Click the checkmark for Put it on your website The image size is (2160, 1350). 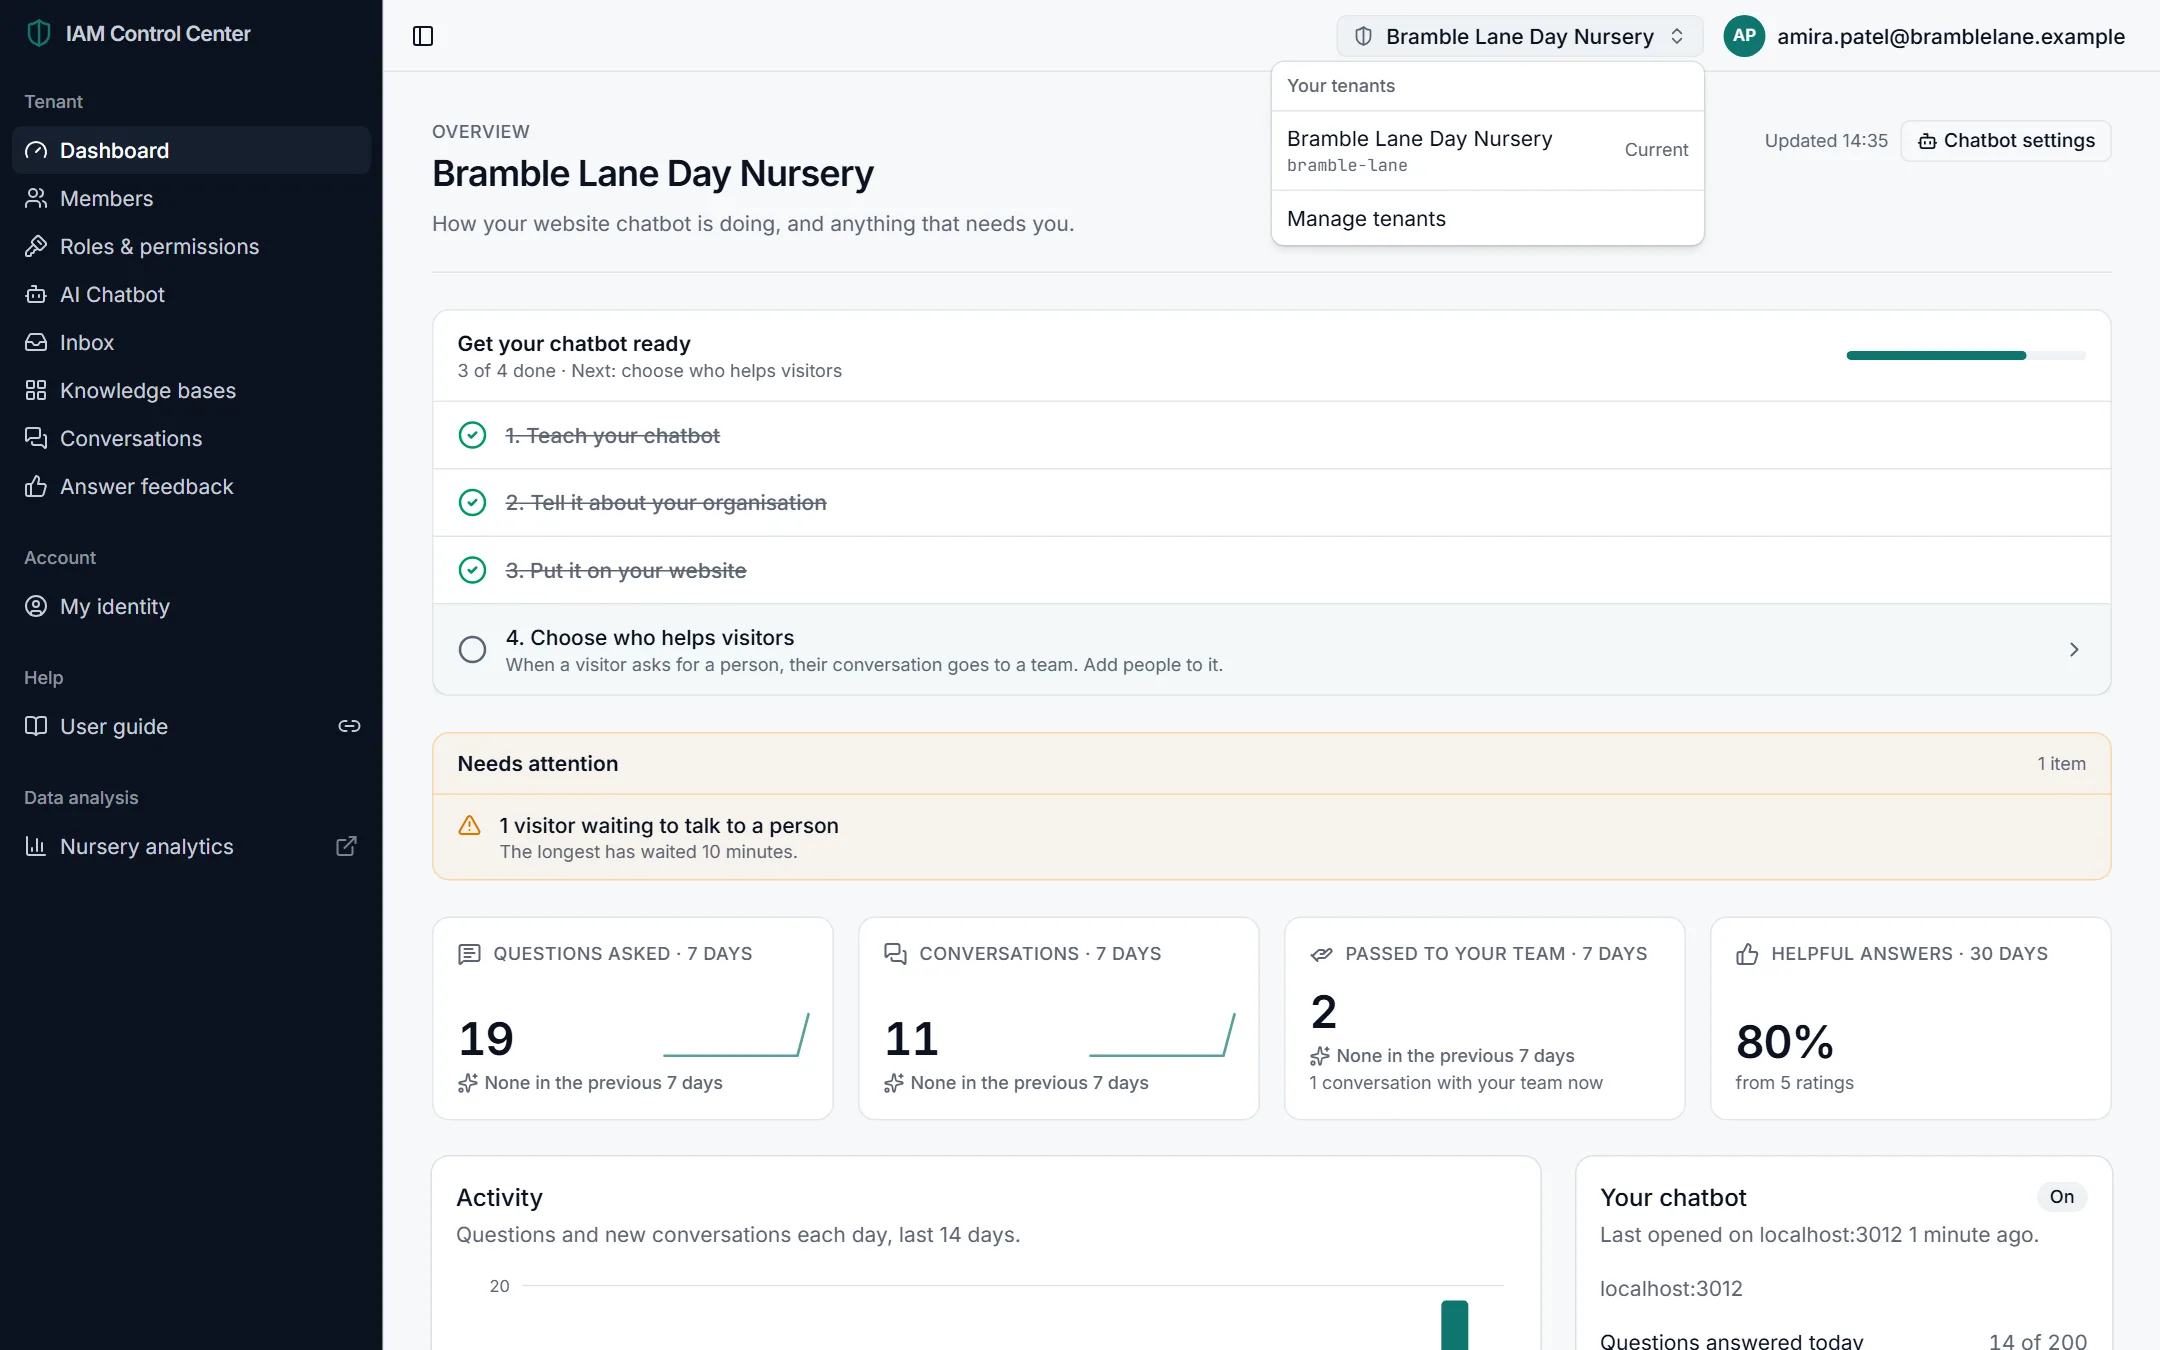point(472,570)
